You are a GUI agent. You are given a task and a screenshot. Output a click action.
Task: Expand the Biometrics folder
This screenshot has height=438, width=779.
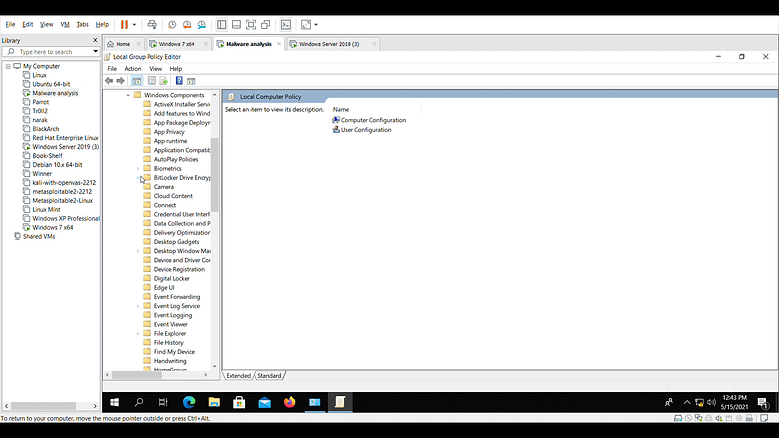[x=138, y=168]
